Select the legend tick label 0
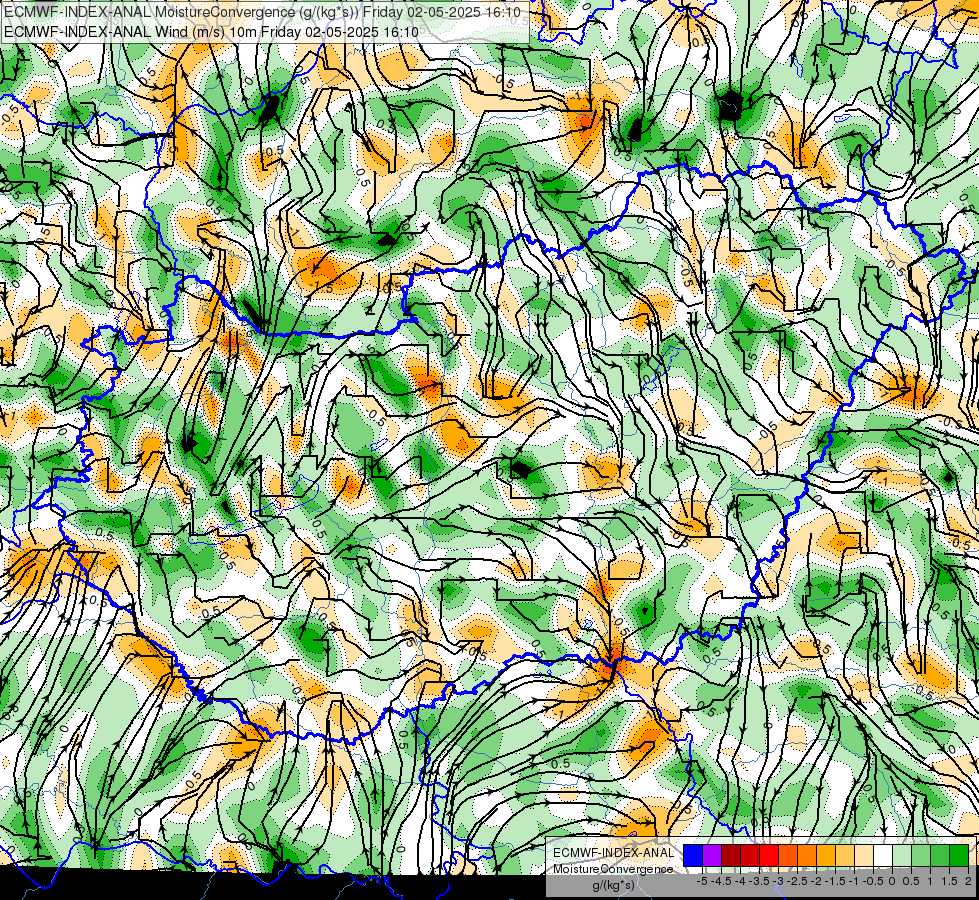This screenshot has width=979, height=900. (x=892, y=881)
